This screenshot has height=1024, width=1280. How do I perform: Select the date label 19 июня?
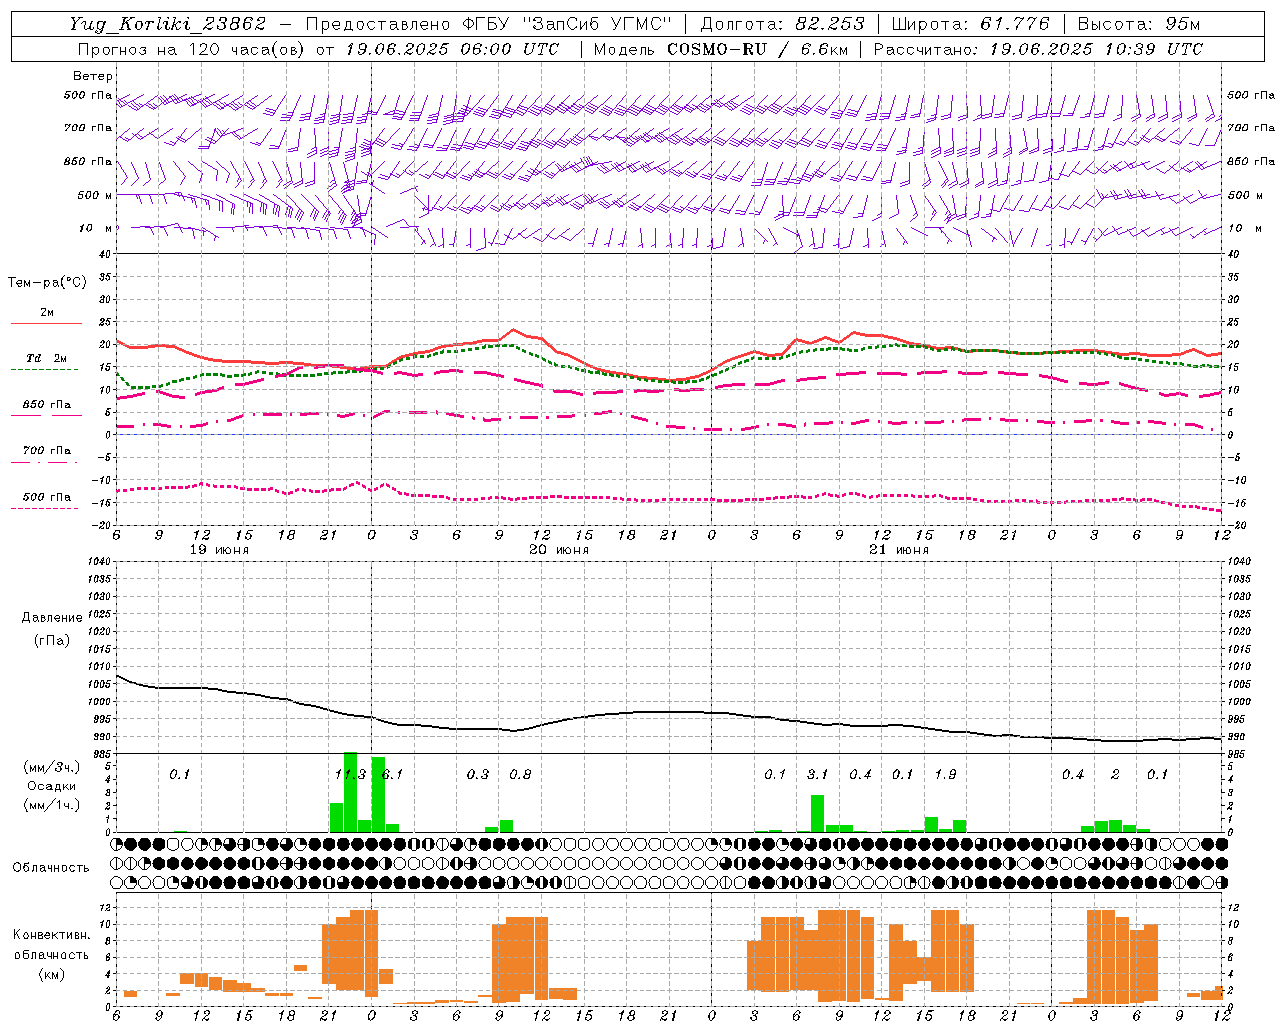[220, 550]
